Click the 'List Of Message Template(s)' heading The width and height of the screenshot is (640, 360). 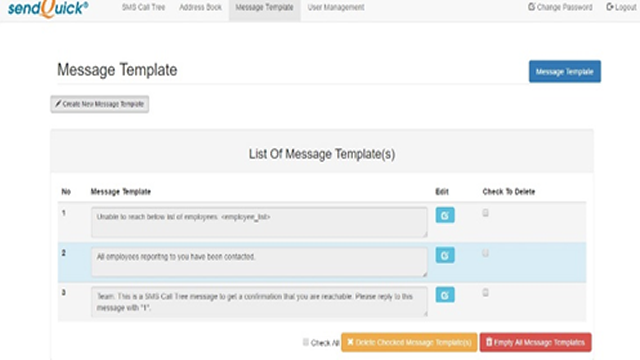[x=322, y=154]
